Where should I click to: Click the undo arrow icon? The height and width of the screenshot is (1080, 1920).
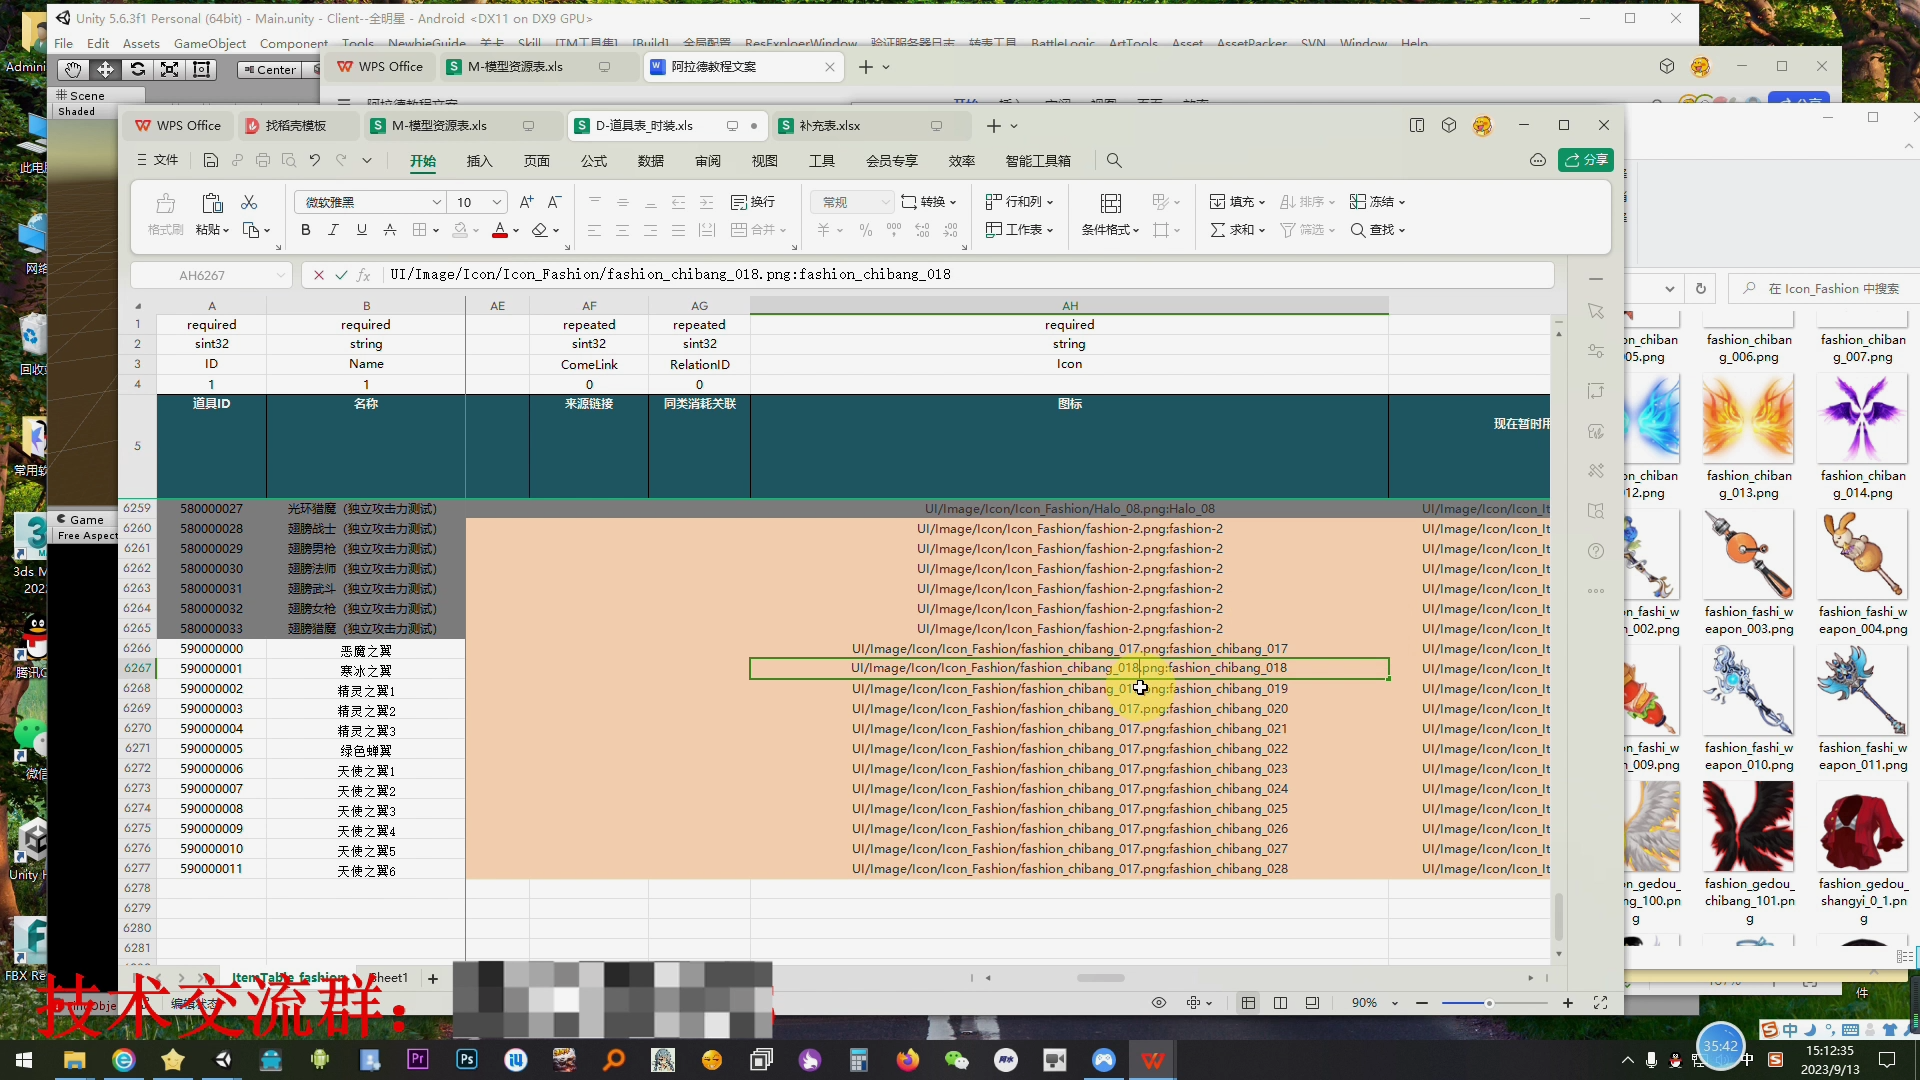315,160
